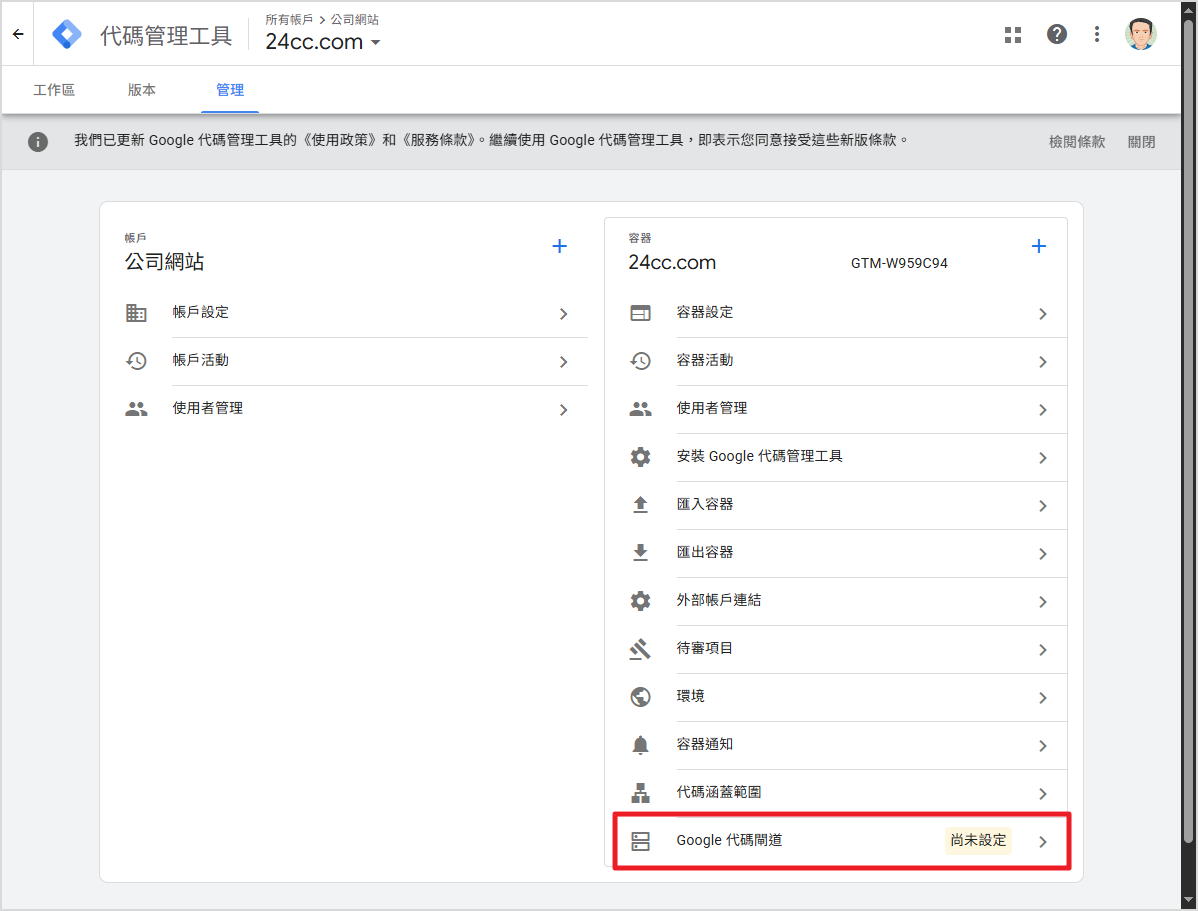This screenshot has height=911, width=1198.
Task: Click the back arrow icon
Action: click(18, 34)
